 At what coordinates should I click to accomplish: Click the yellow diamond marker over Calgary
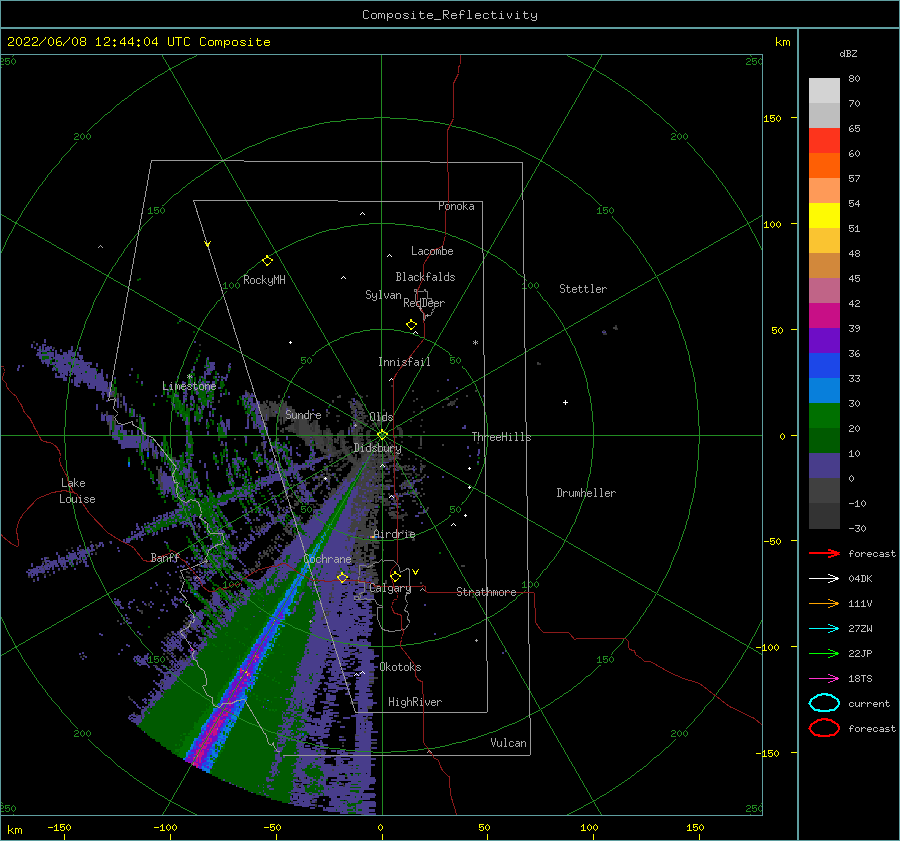pyautogui.click(x=395, y=576)
